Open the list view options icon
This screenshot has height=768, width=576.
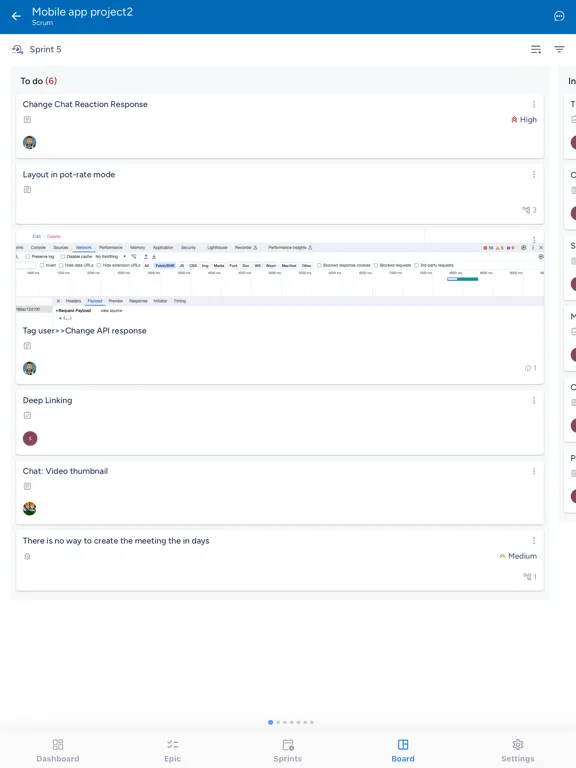coord(536,49)
